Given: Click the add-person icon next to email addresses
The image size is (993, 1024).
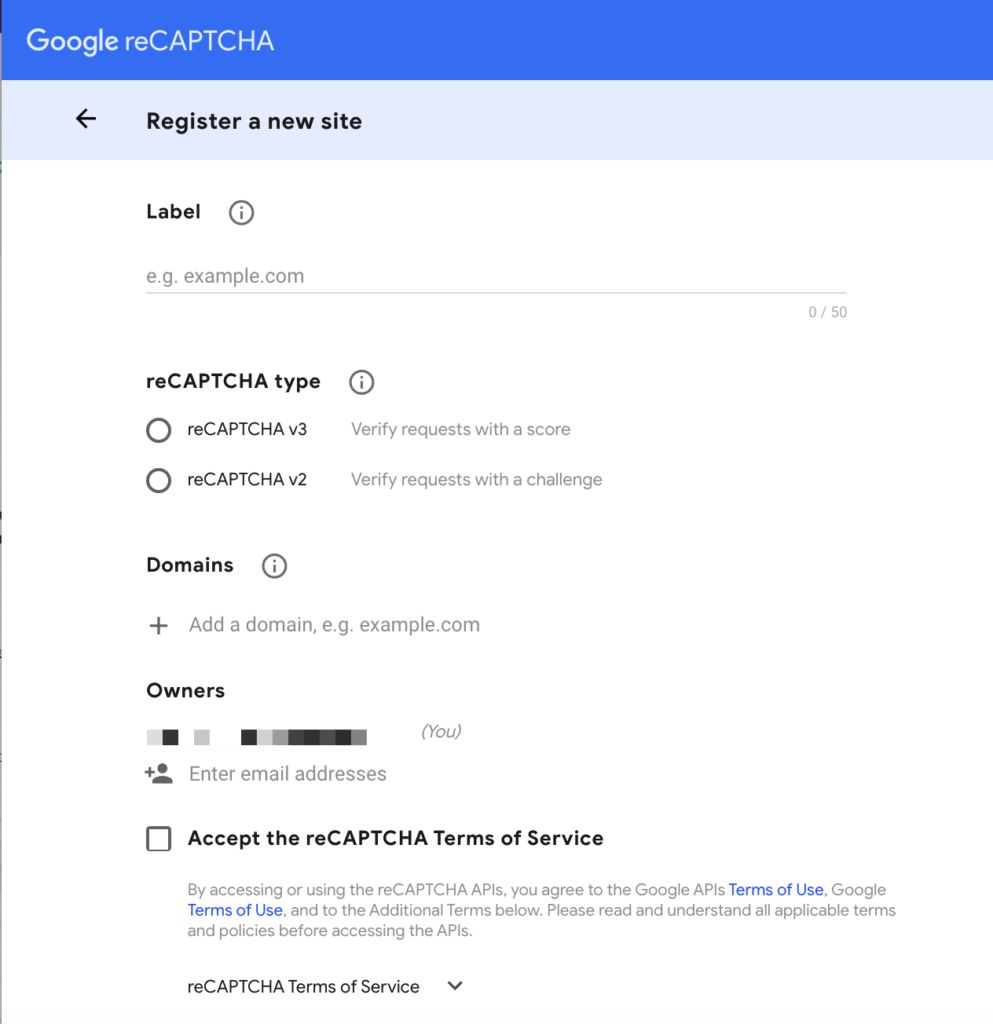Looking at the screenshot, I should point(158,772).
